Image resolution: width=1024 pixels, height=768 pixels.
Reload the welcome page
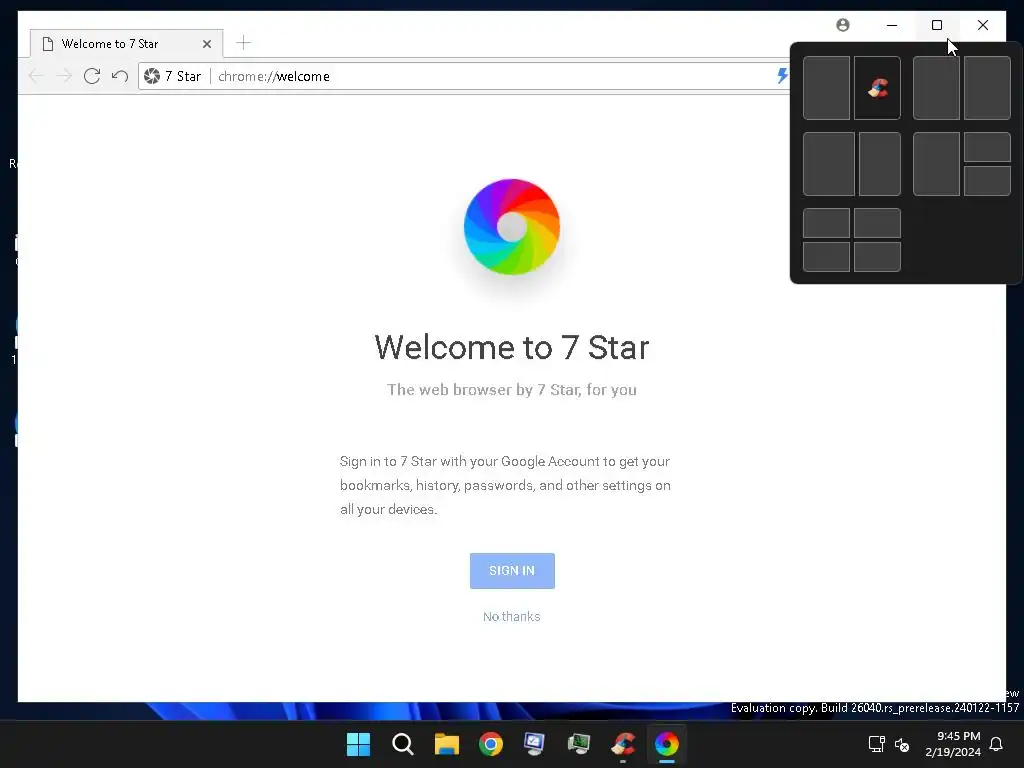[92, 76]
